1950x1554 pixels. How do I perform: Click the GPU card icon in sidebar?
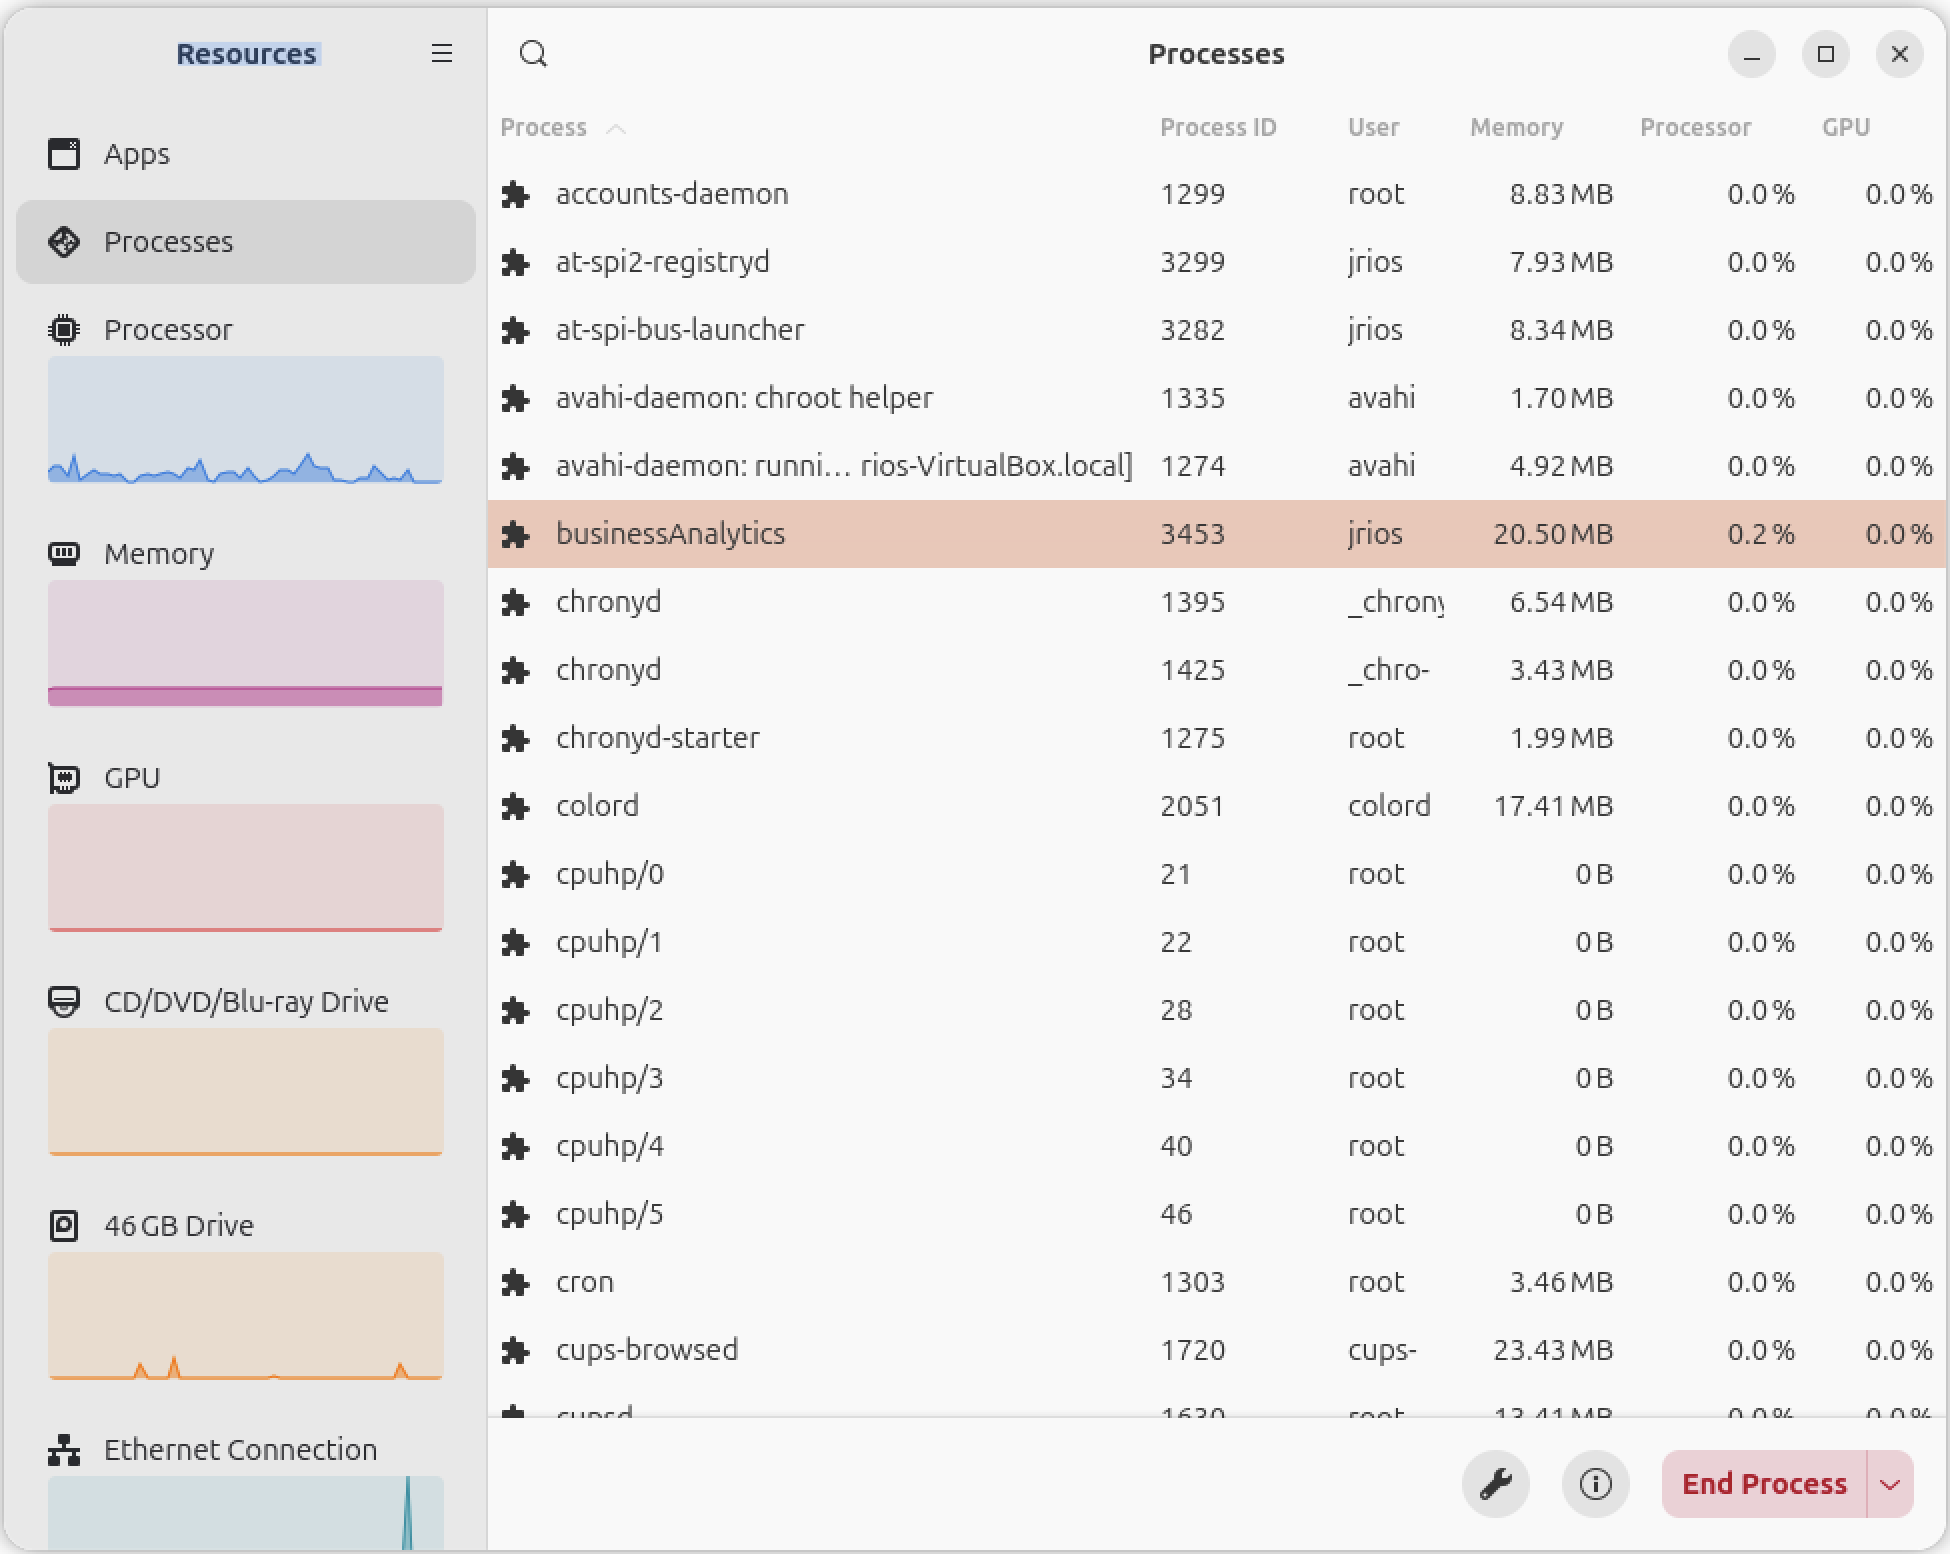[x=64, y=778]
